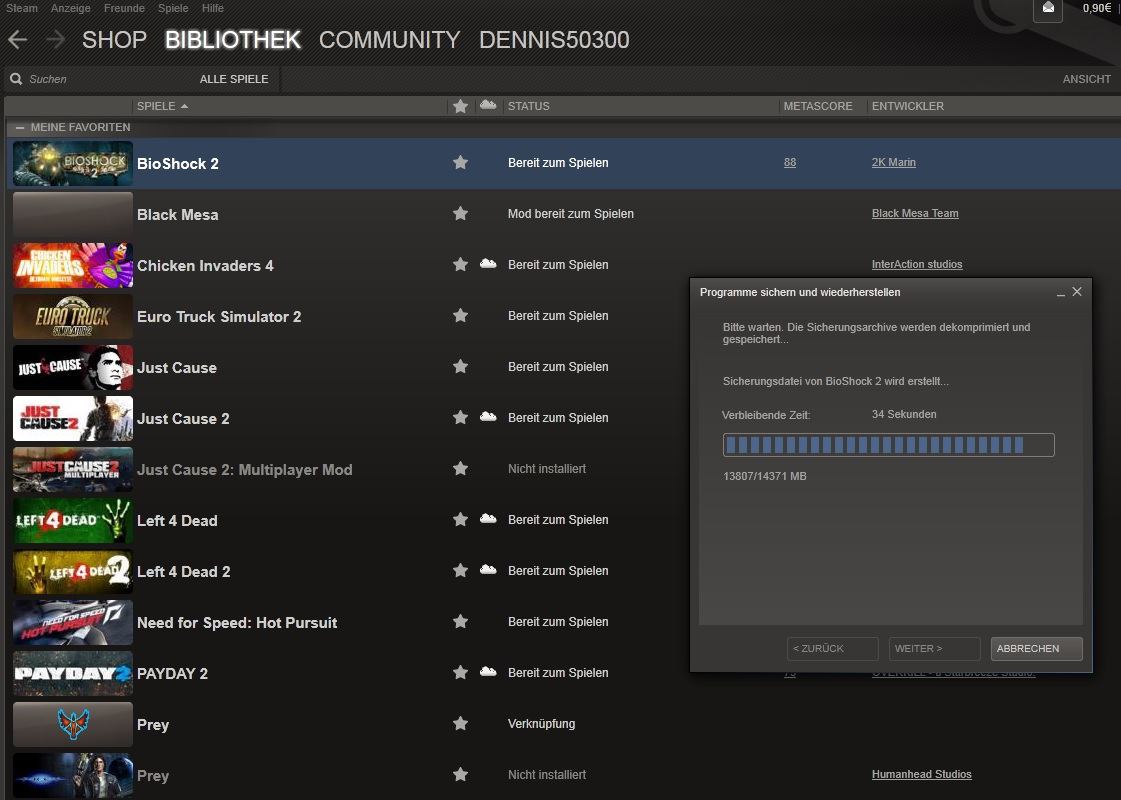Sort by METASCORE column header

tap(818, 106)
